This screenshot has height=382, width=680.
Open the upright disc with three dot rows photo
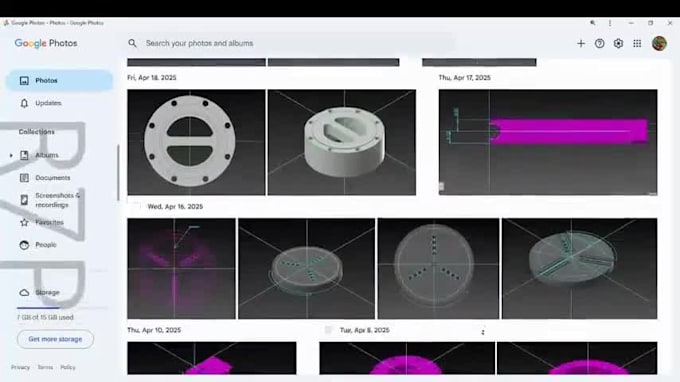tap(438, 268)
